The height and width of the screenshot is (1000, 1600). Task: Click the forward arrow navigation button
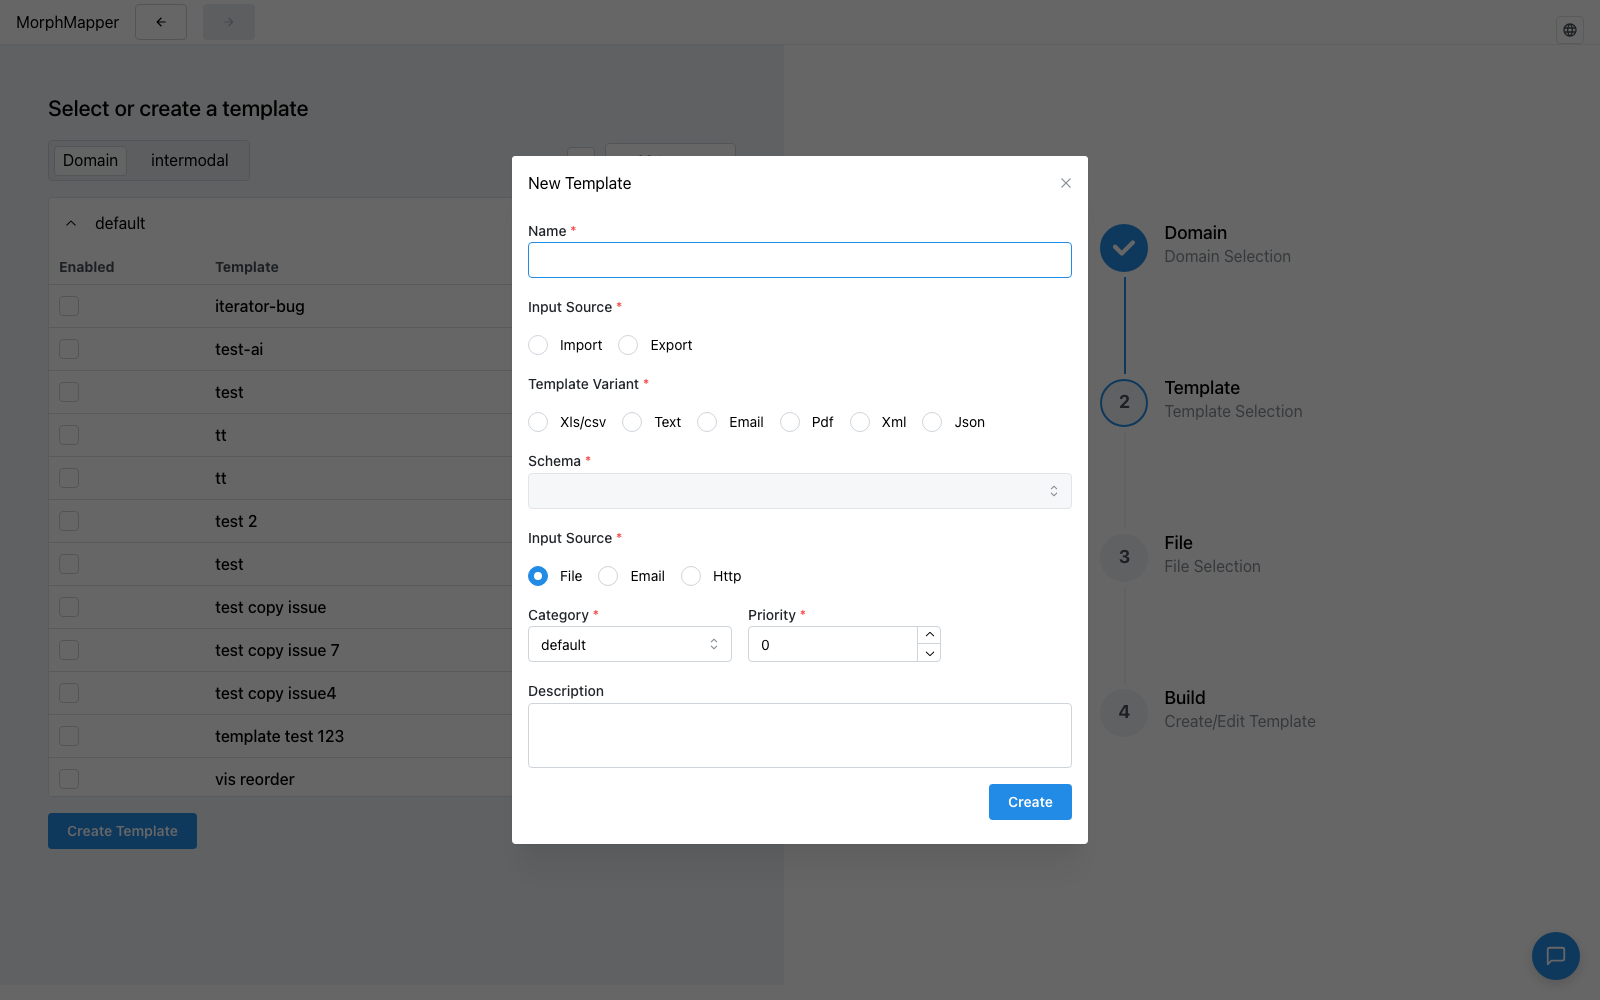click(229, 22)
